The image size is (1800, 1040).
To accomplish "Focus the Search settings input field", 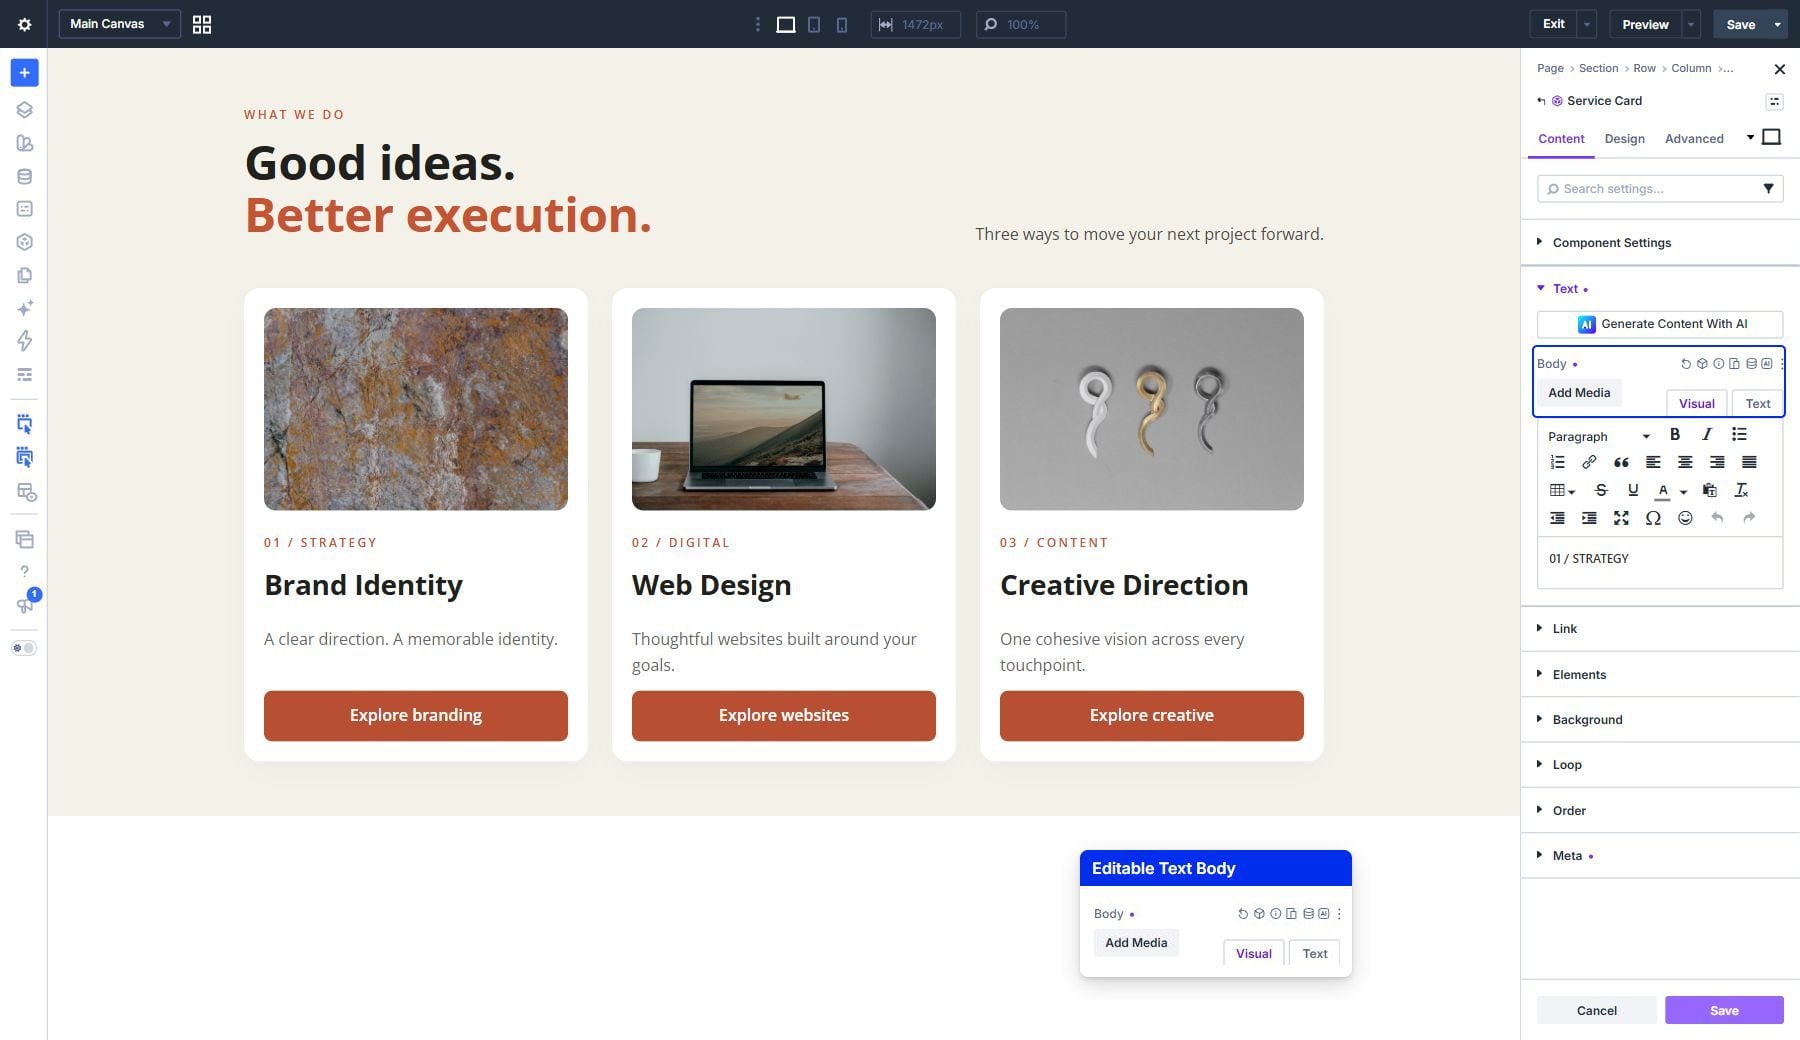I will [x=1660, y=189].
